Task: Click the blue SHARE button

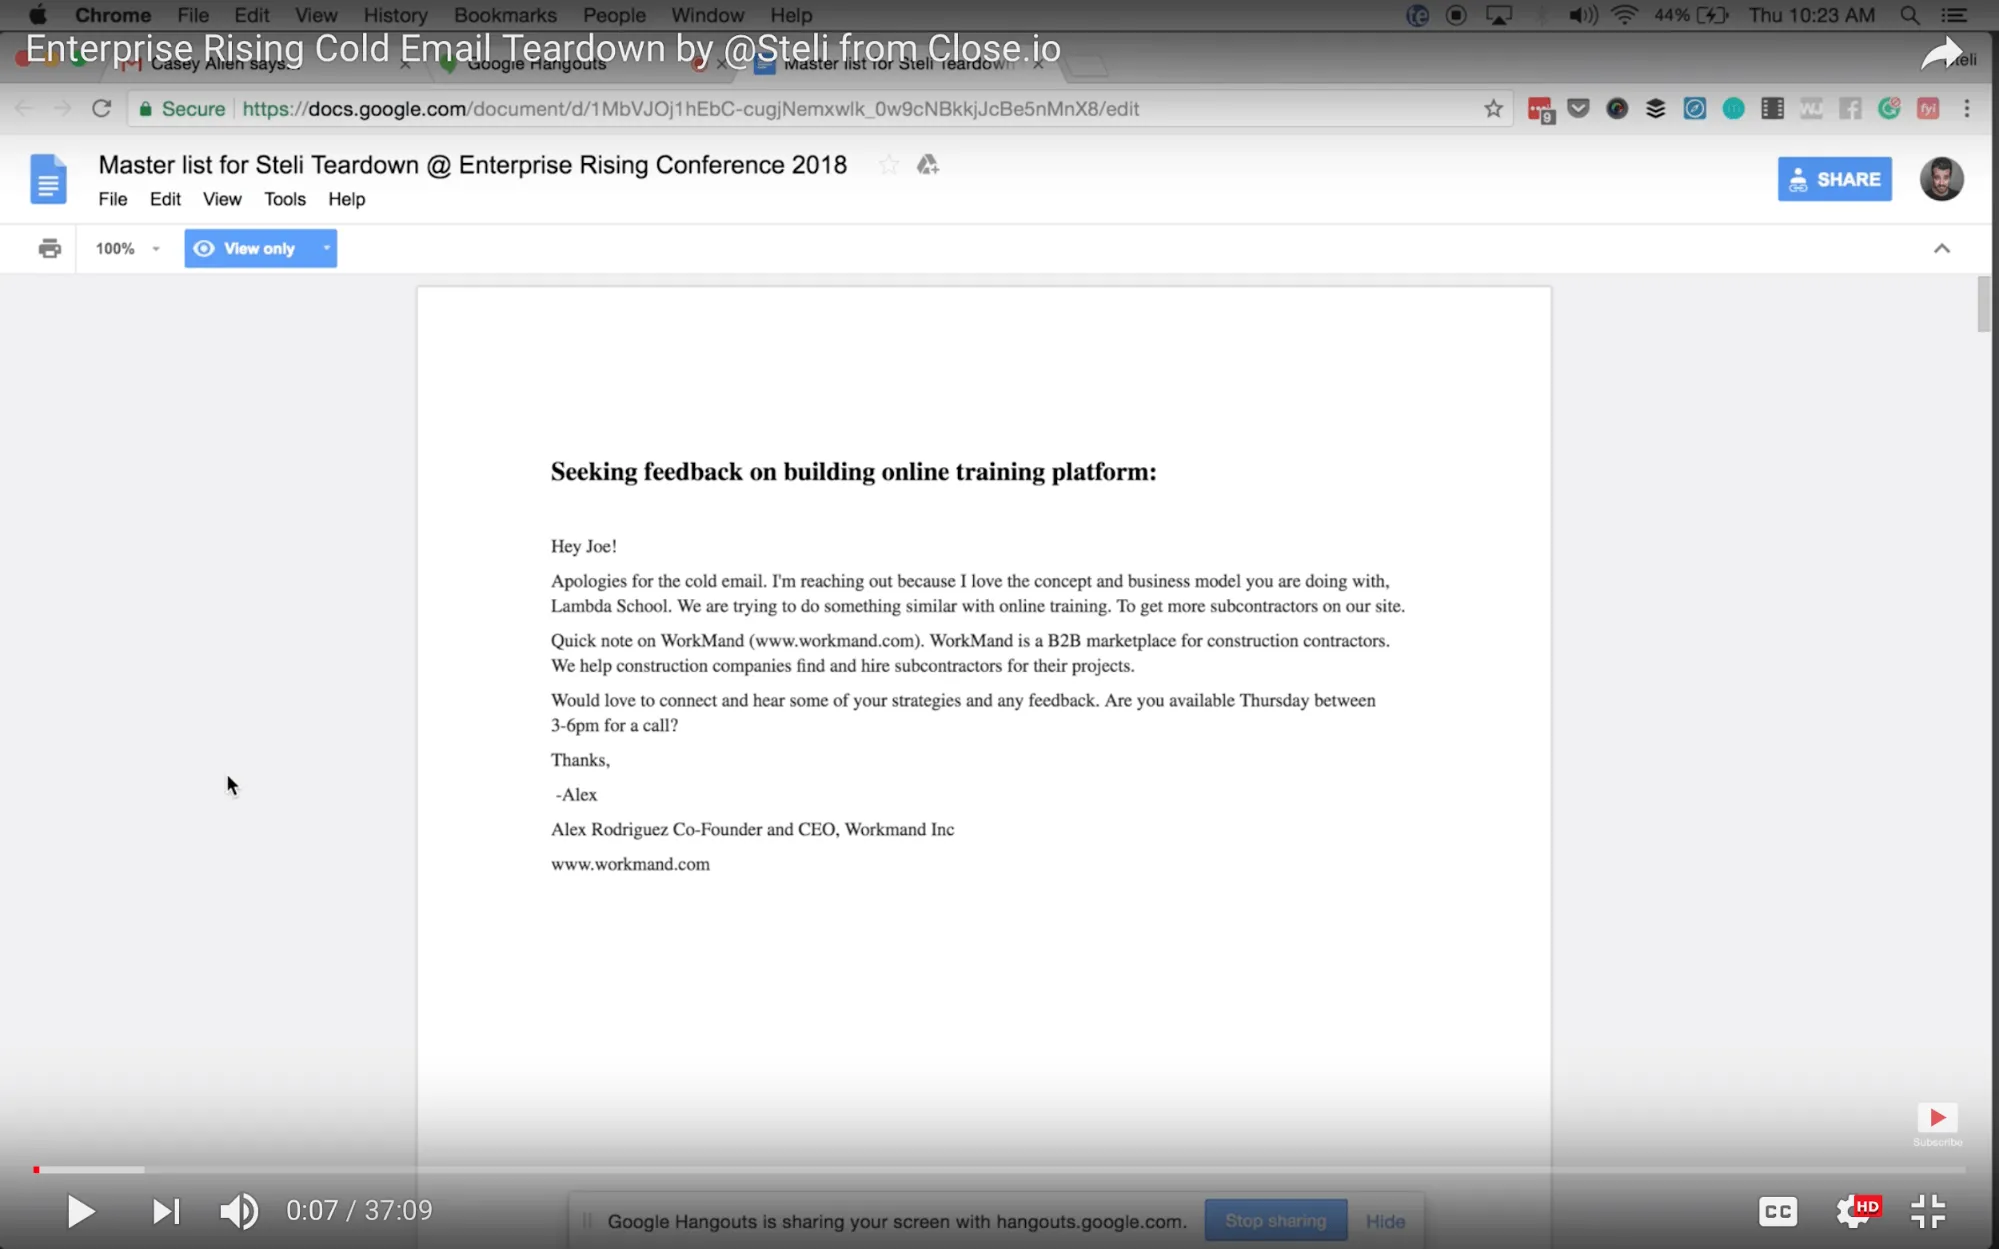Action: pyautogui.click(x=1834, y=179)
